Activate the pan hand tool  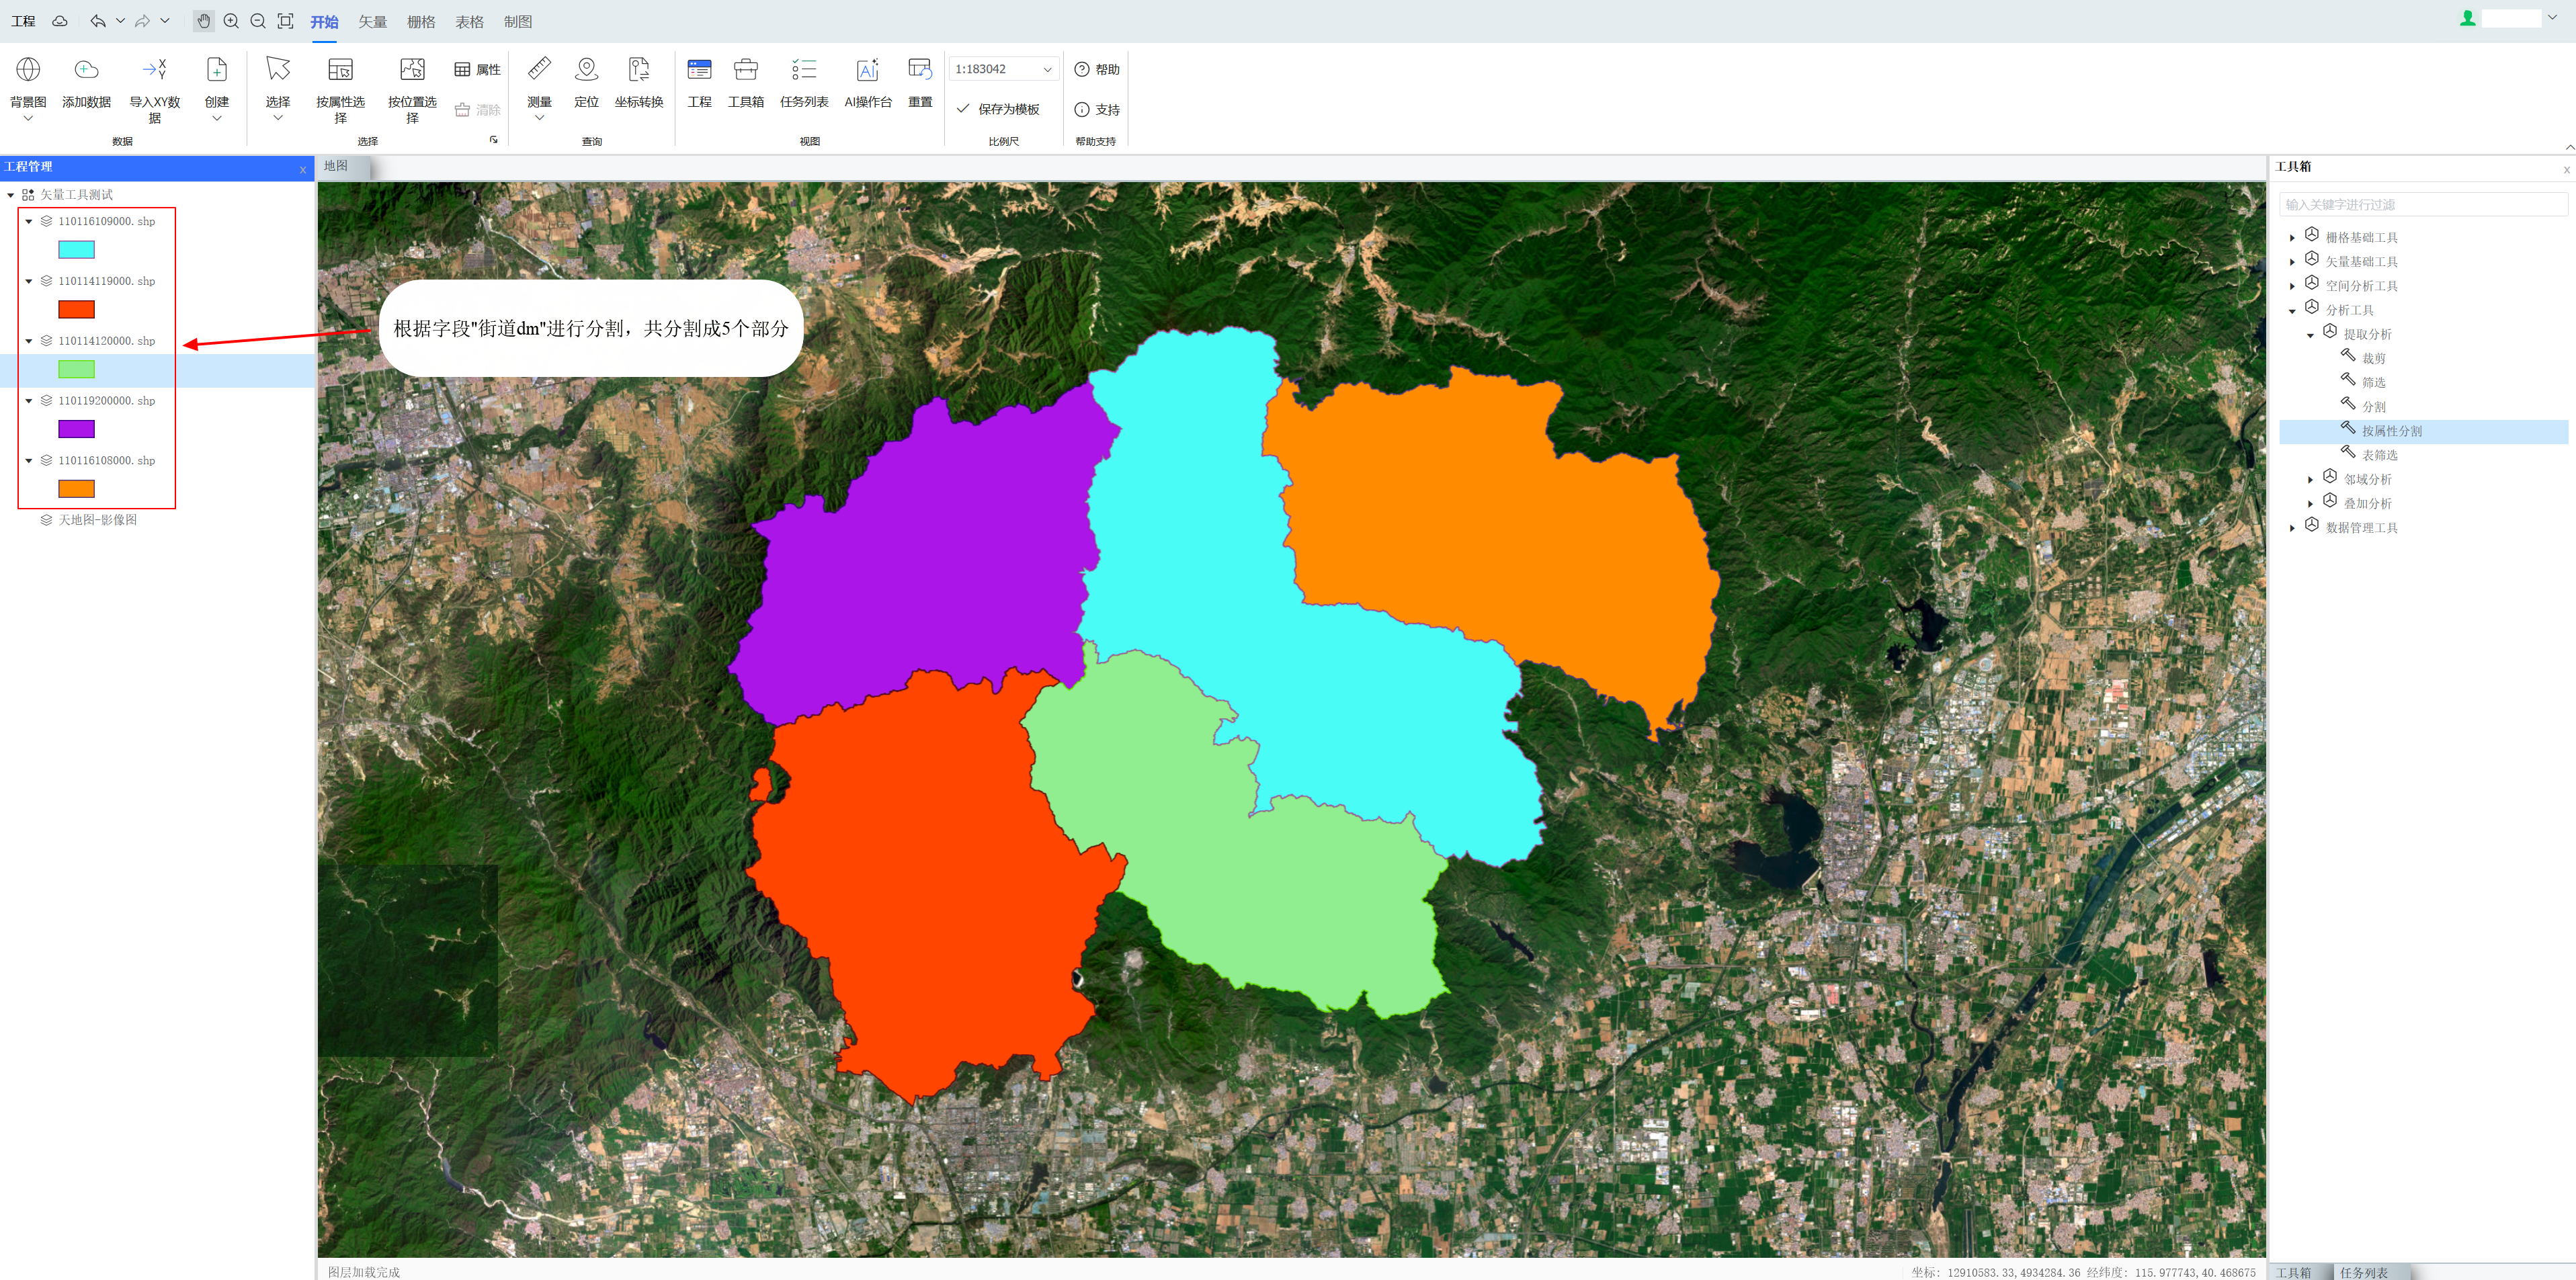[204, 21]
